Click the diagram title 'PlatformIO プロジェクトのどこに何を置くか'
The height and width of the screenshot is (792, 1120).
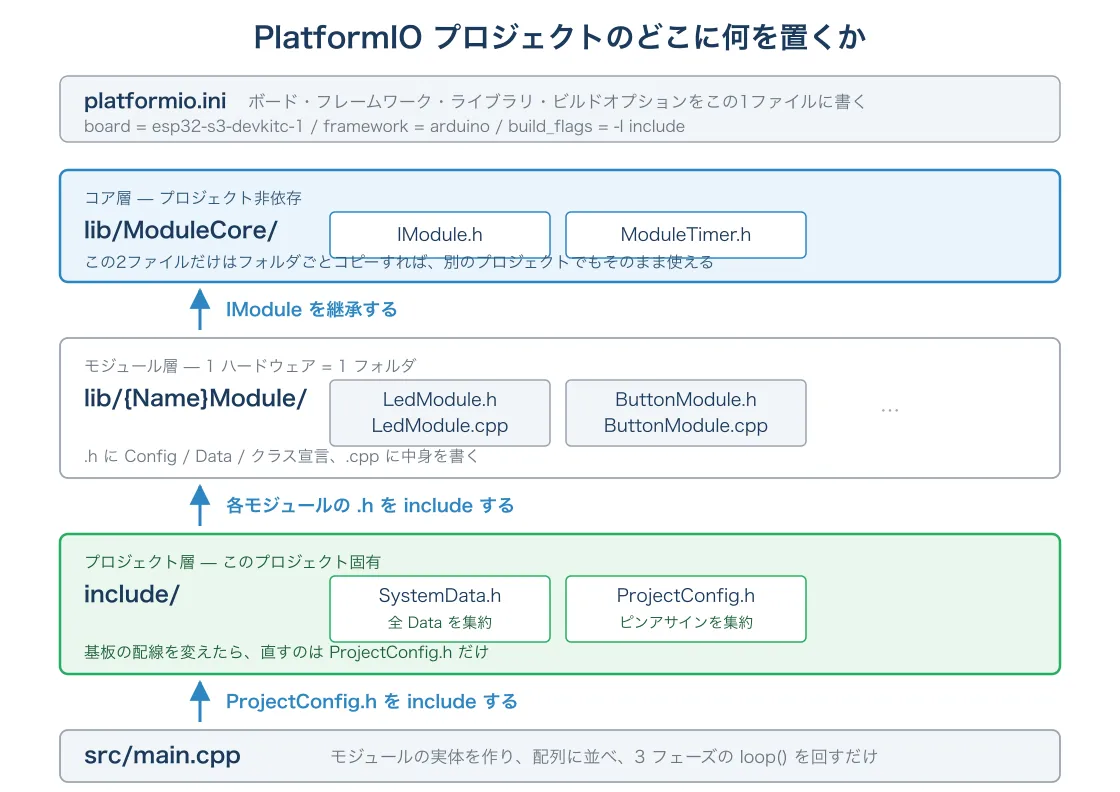tap(559, 37)
